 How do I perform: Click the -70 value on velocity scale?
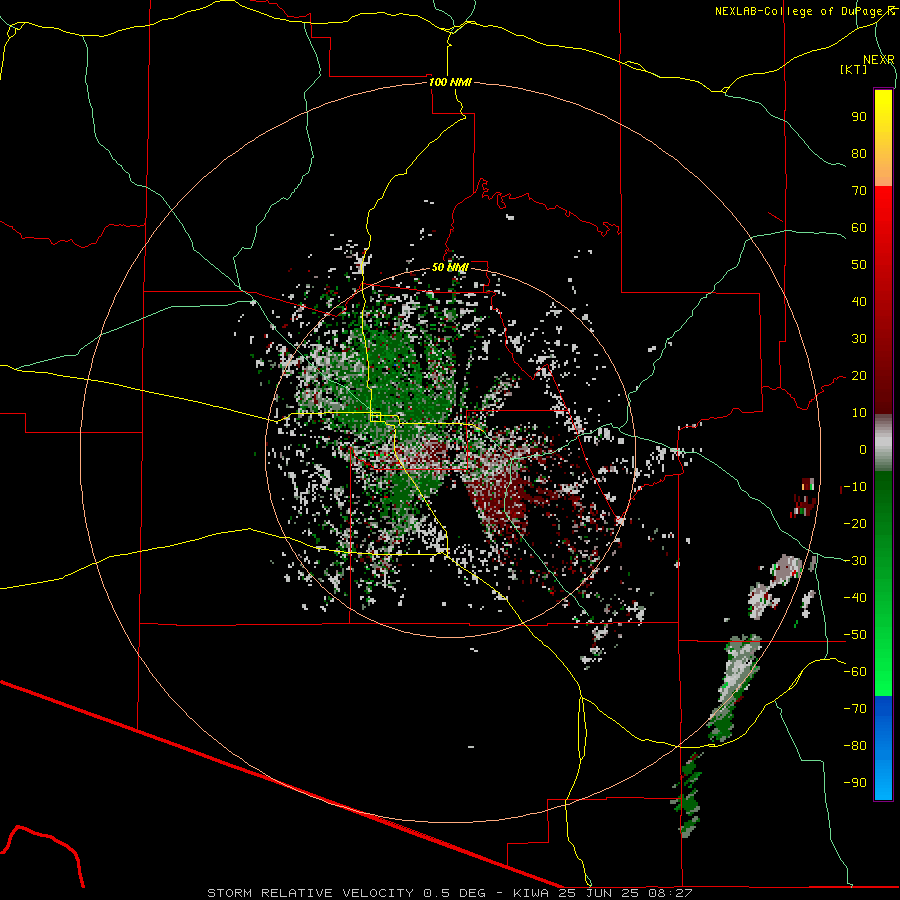pyautogui.click(x=855, y=709)
